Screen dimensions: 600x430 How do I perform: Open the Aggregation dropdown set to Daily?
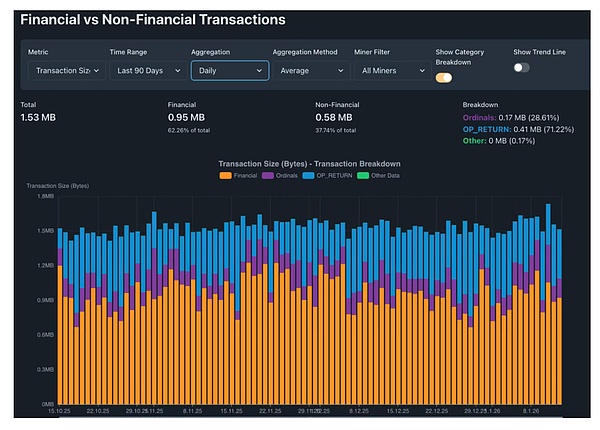[x=229, y=71]
